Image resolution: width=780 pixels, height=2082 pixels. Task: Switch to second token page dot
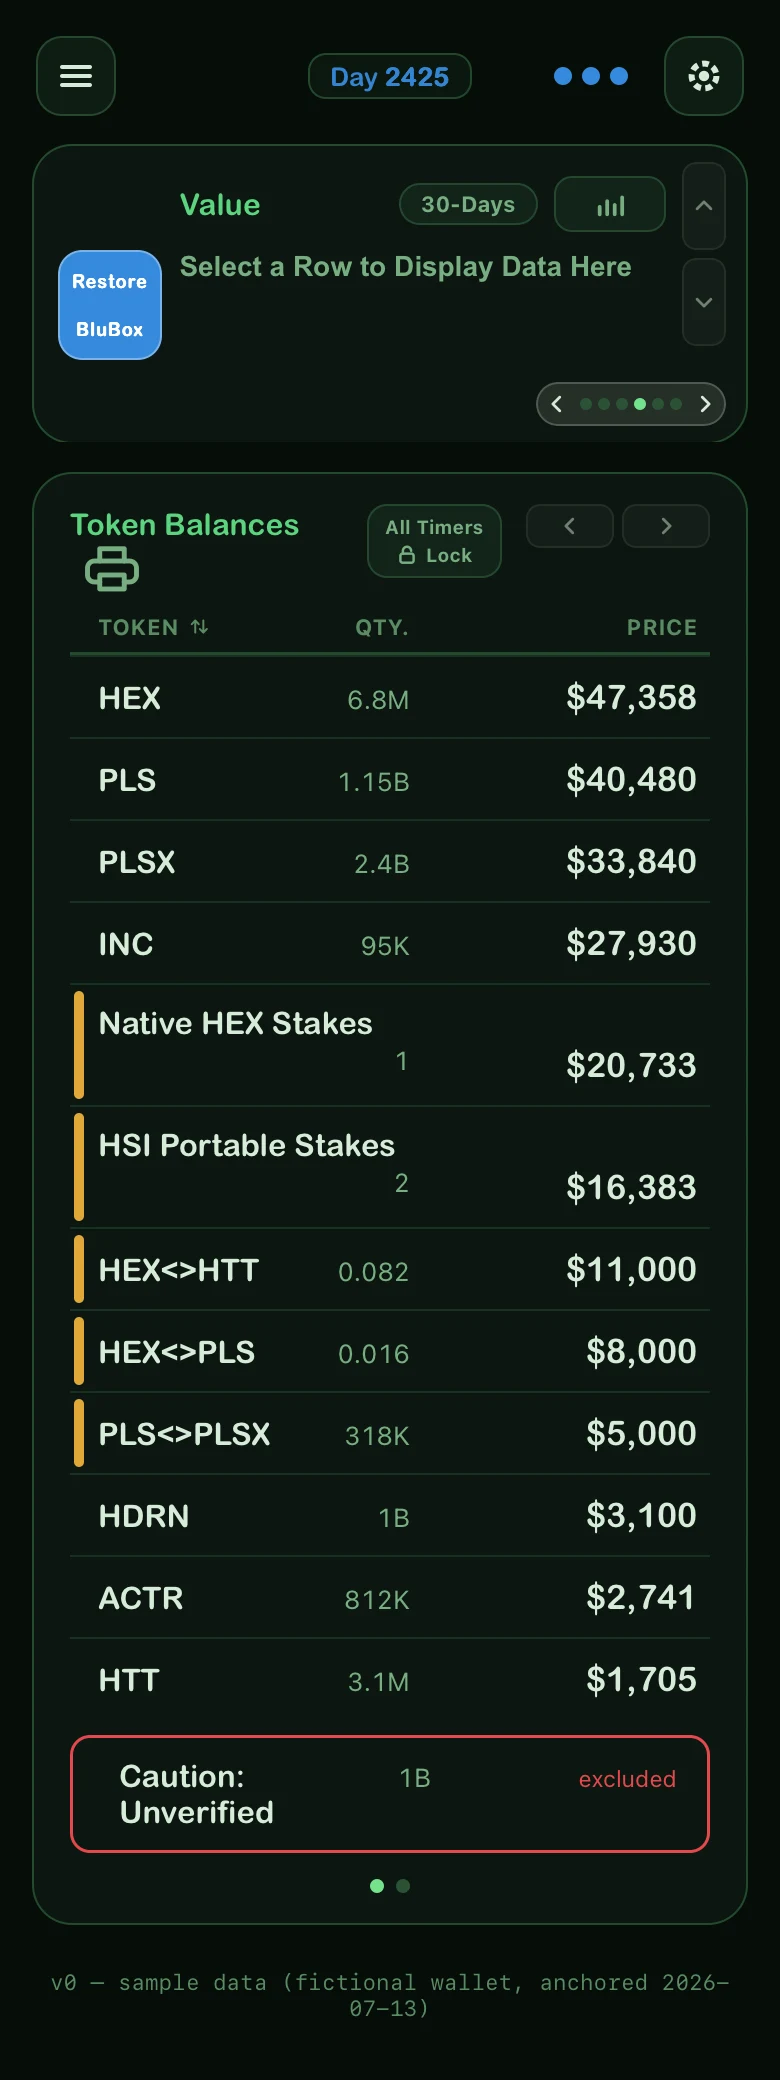[403, 1886]
